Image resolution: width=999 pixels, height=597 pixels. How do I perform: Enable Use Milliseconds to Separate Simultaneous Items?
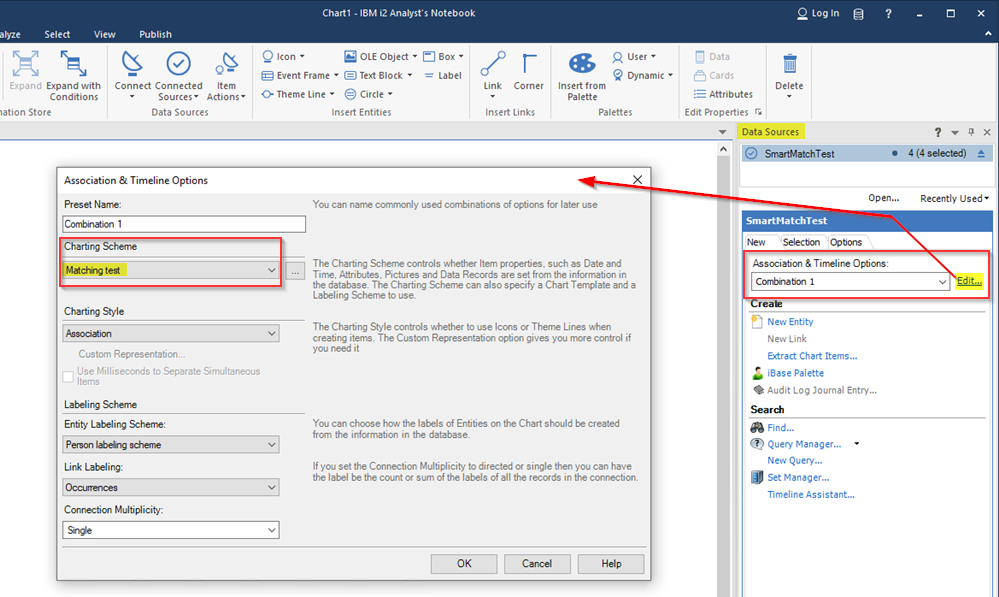coord(68,377)
